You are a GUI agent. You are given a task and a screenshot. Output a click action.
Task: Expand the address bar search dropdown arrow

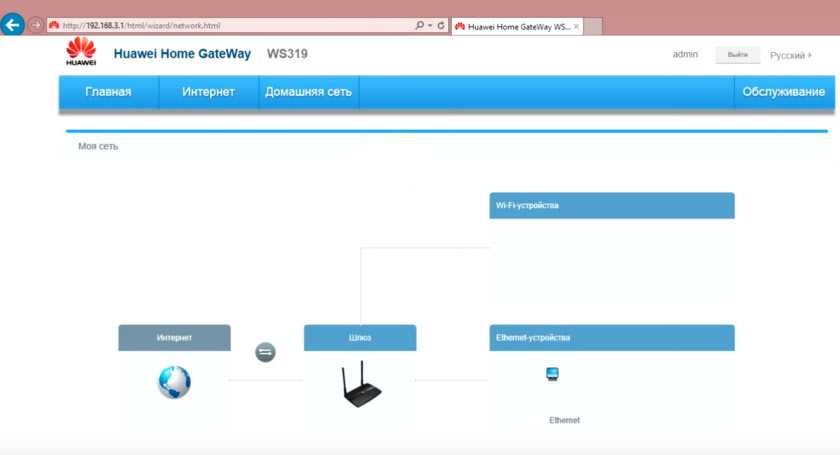coord(429,26)
